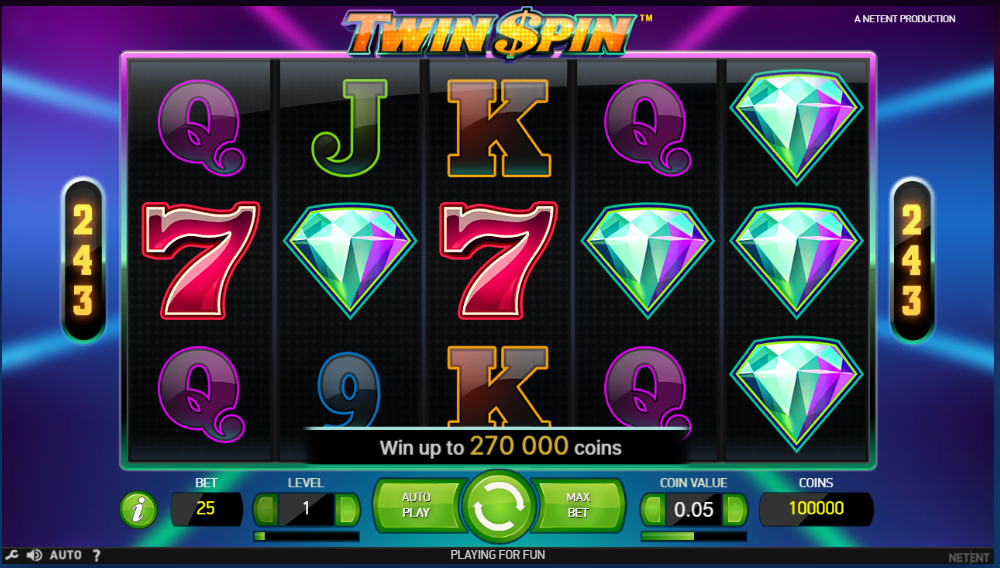Adjust the level slider bar

coord(306,536)
